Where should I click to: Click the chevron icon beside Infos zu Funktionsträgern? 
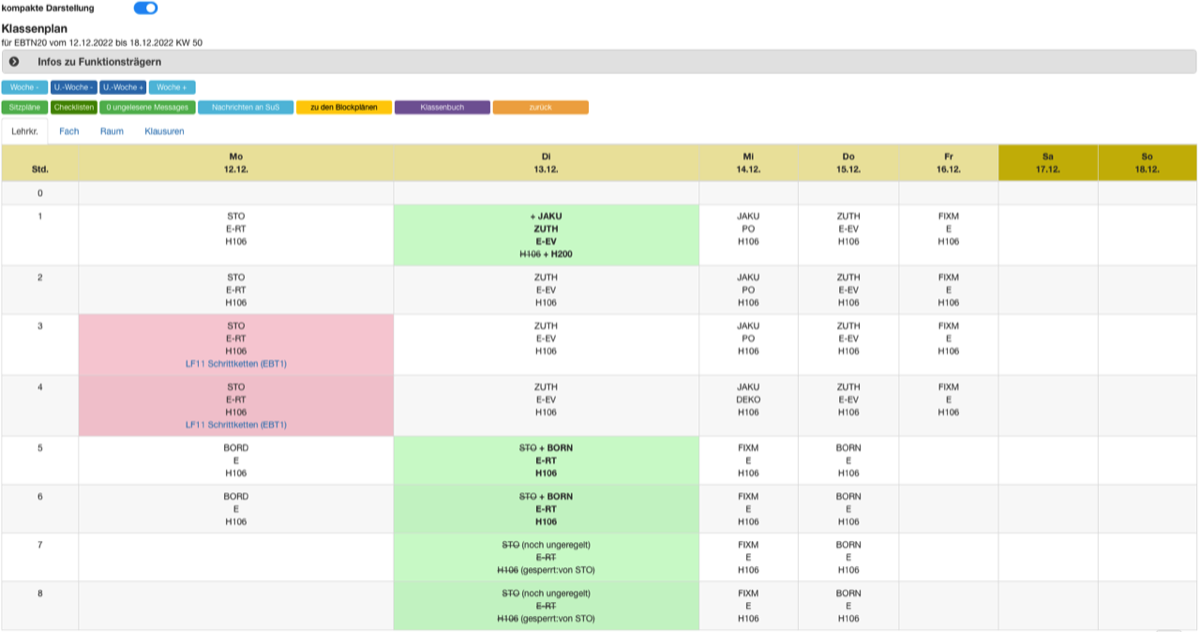(14, 62)
